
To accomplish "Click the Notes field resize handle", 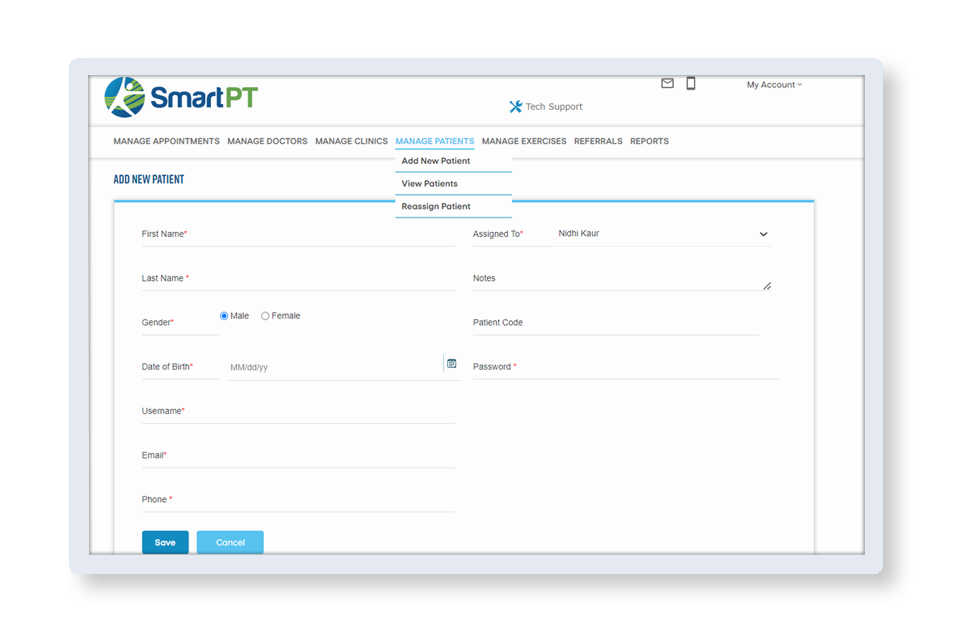I will [x=766, y=286].
